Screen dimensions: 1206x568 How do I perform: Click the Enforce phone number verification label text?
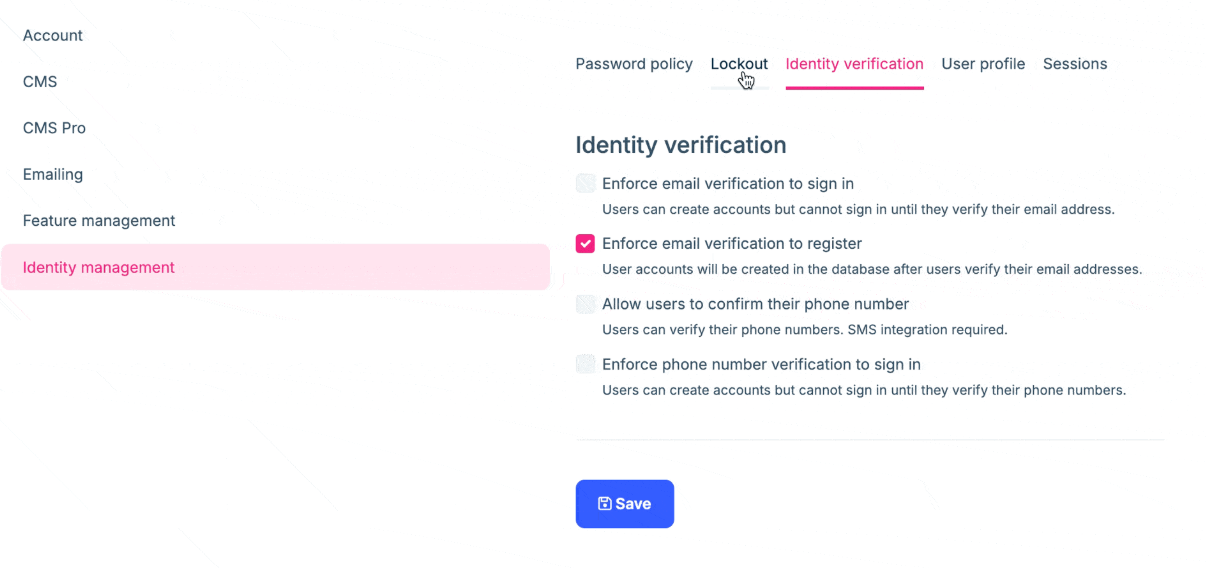(761, 365)
